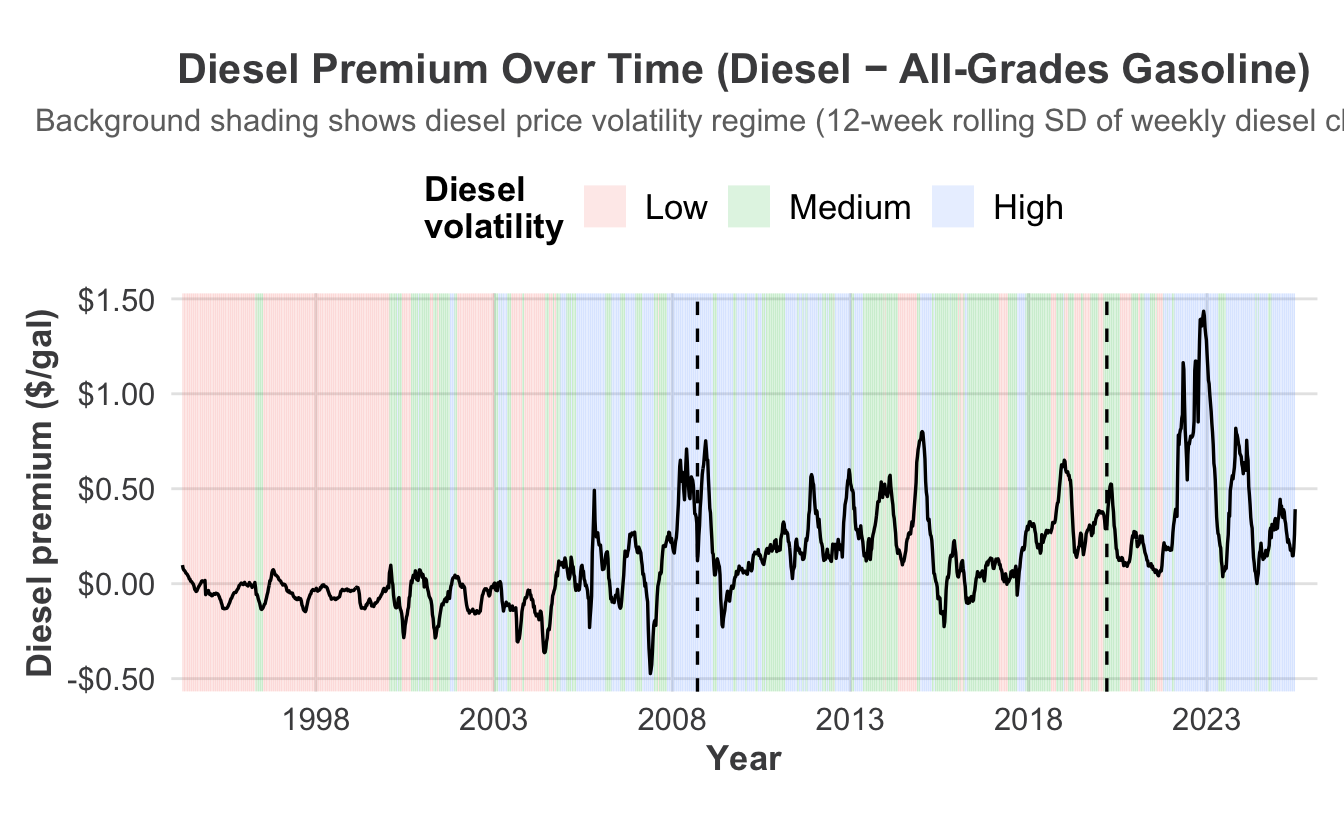Image resolution: width=1344 pixels, height=830 pixels.
Task: Click the chart title "Diesel Premium Over Time"
Action: tap(743, 71)
